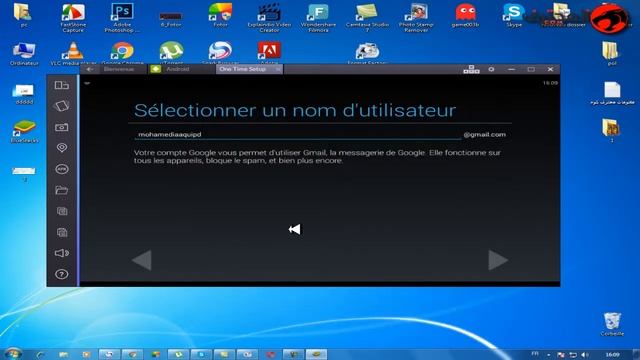Open the Arabic-named text file on desktop
The height and width of the screenshot is (360, 640).
coord(612,93)
